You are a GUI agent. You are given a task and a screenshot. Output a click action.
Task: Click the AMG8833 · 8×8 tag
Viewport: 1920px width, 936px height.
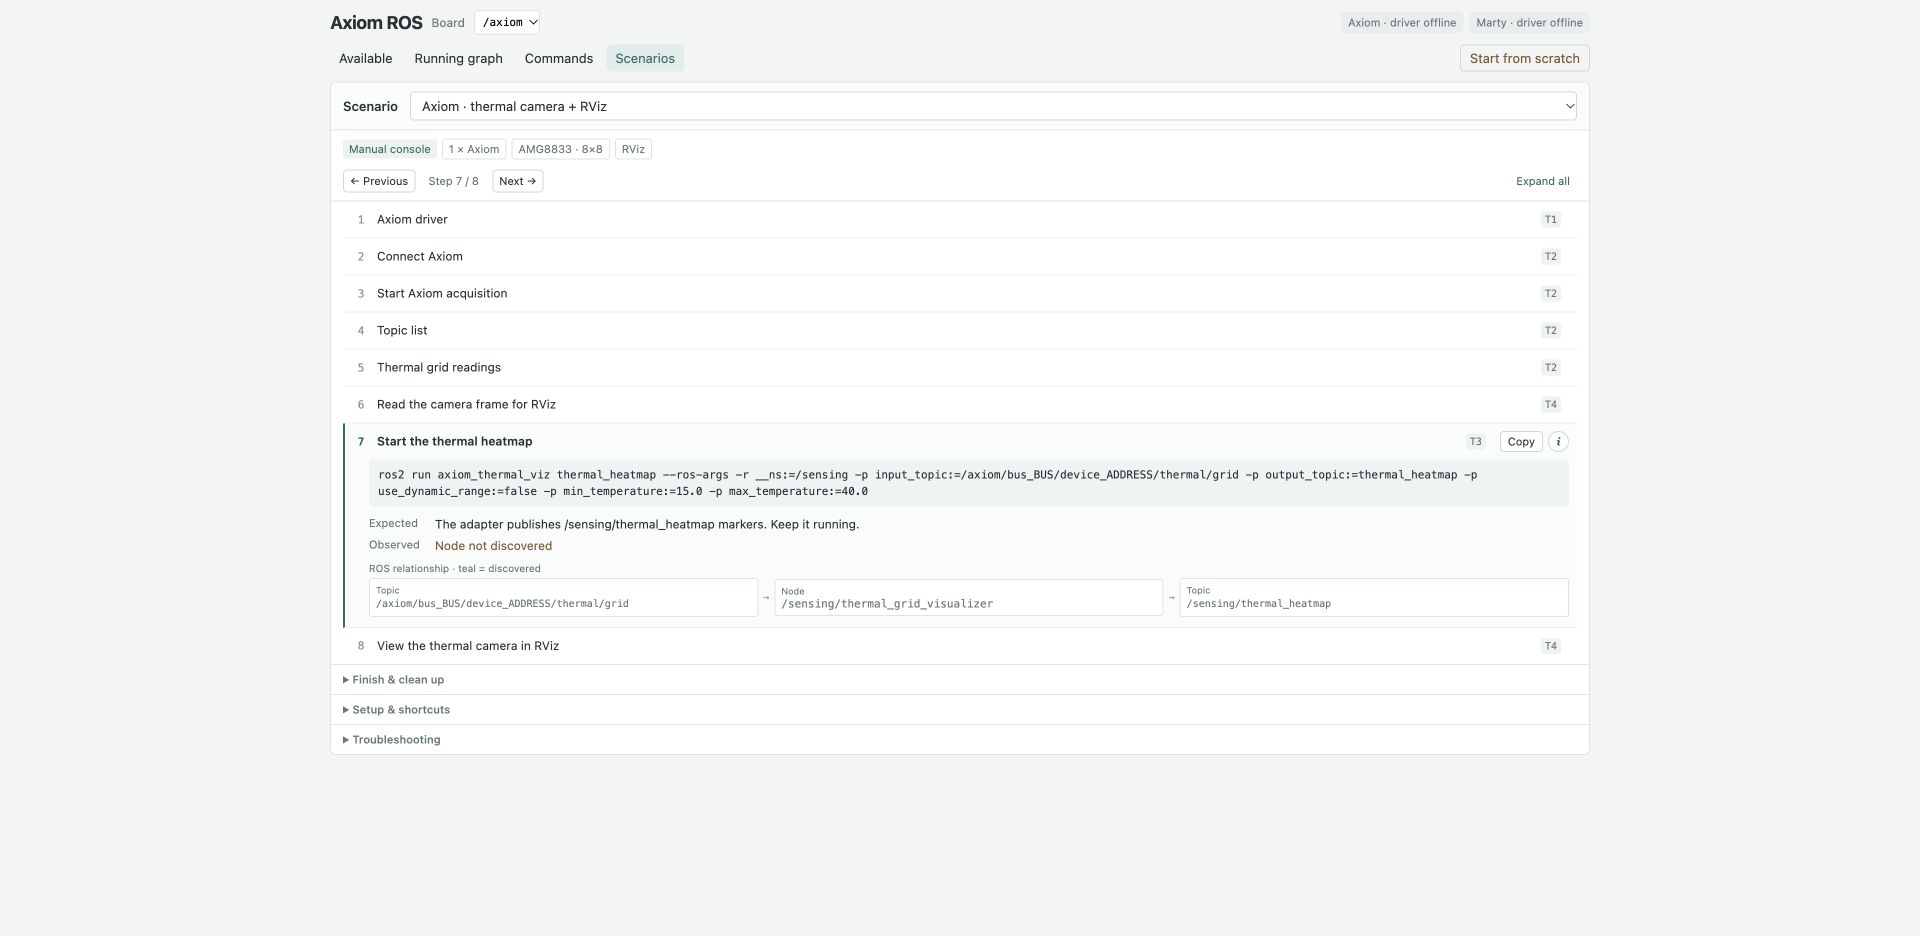[x=560, y=149]
